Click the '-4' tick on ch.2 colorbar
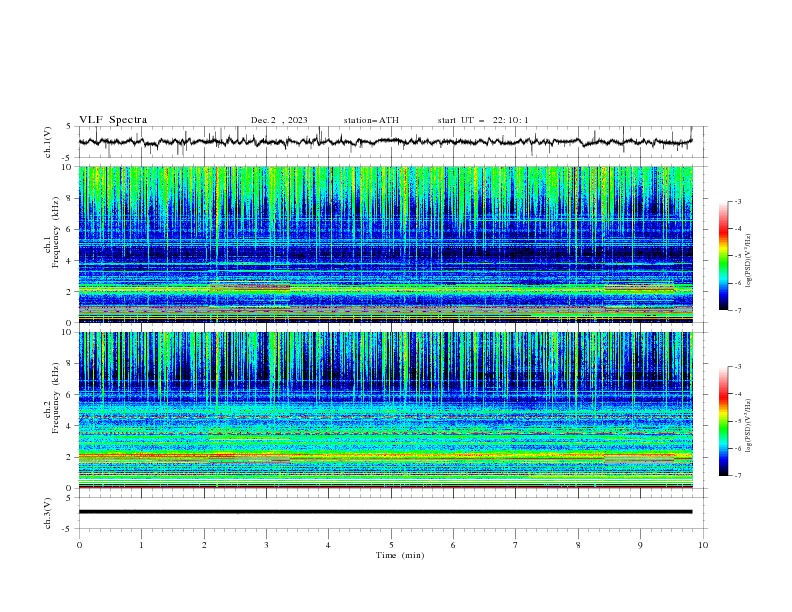The height and width of the screenshot is (612, 792). tap(737, 394)
